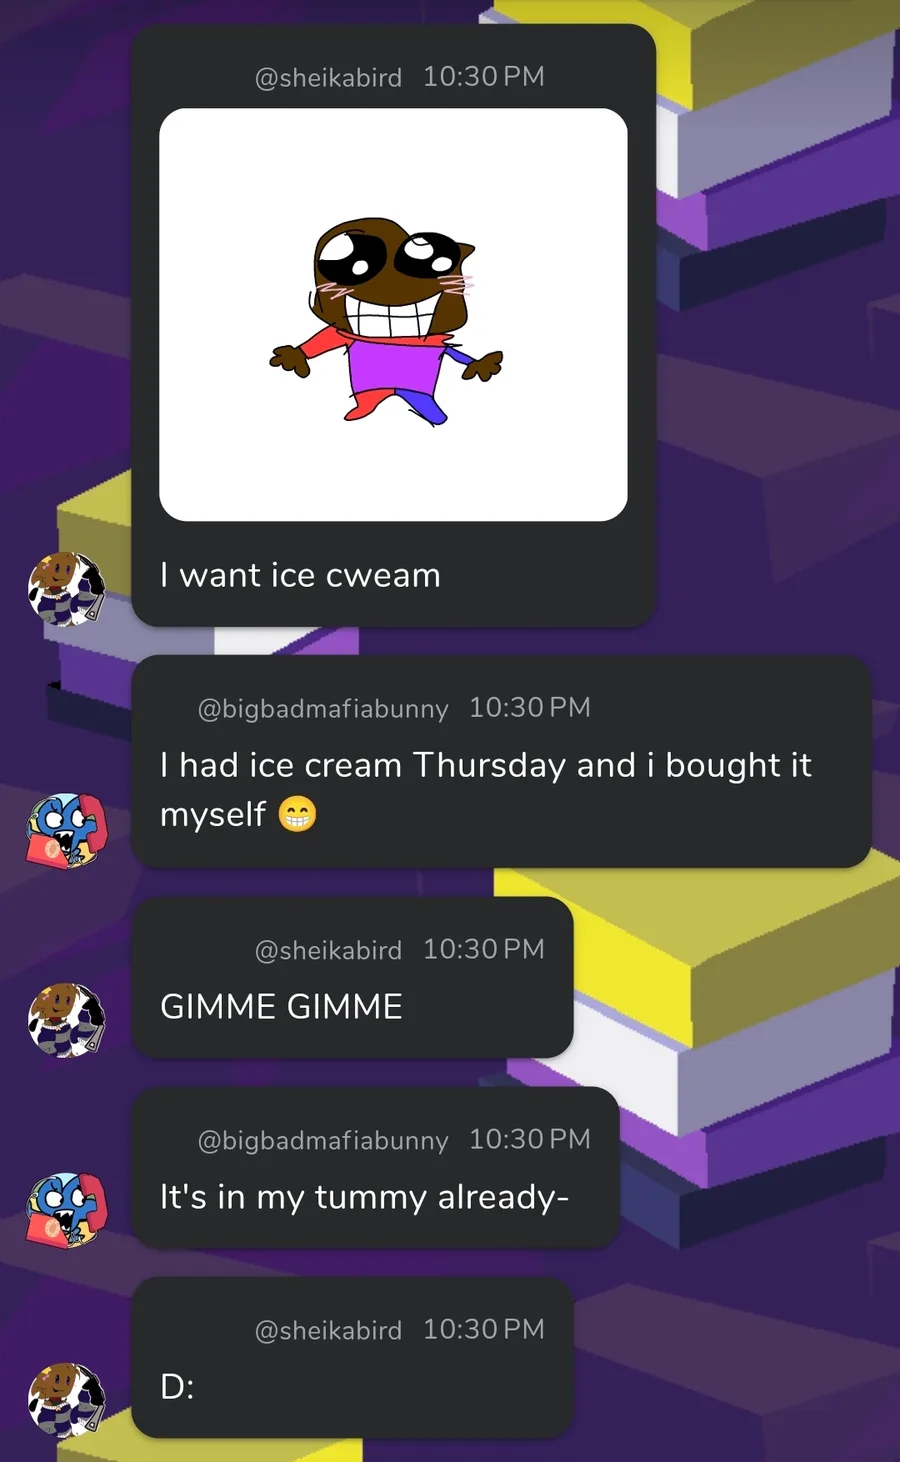Click @bigbadmafiabunny above "I had ice cream Thursday"
Image resolution: width=900 pixels, height=1462 pixels.
click(323, 708)
